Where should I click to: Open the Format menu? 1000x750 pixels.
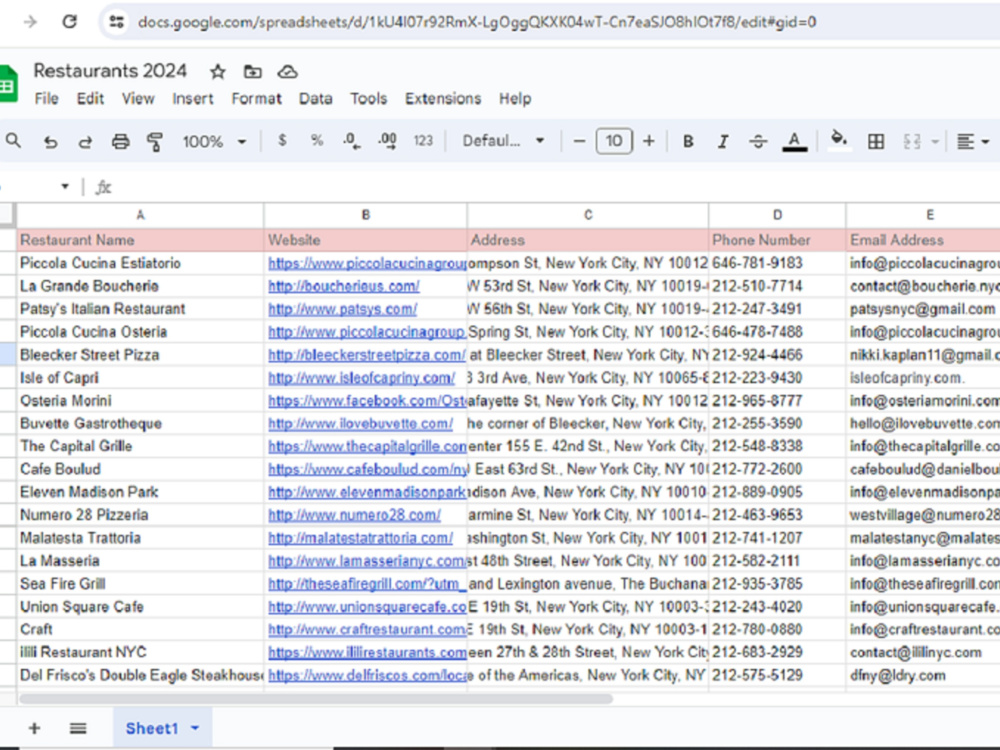click(x=256, y=99)
